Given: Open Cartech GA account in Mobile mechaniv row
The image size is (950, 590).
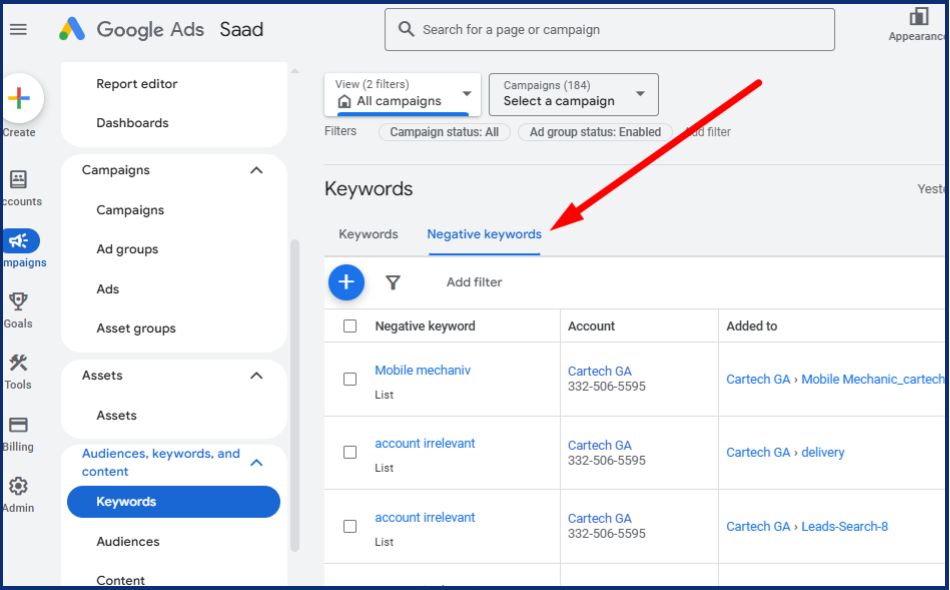Looking at the screenshot, I should pyautogui.click(x=599, y=371).
